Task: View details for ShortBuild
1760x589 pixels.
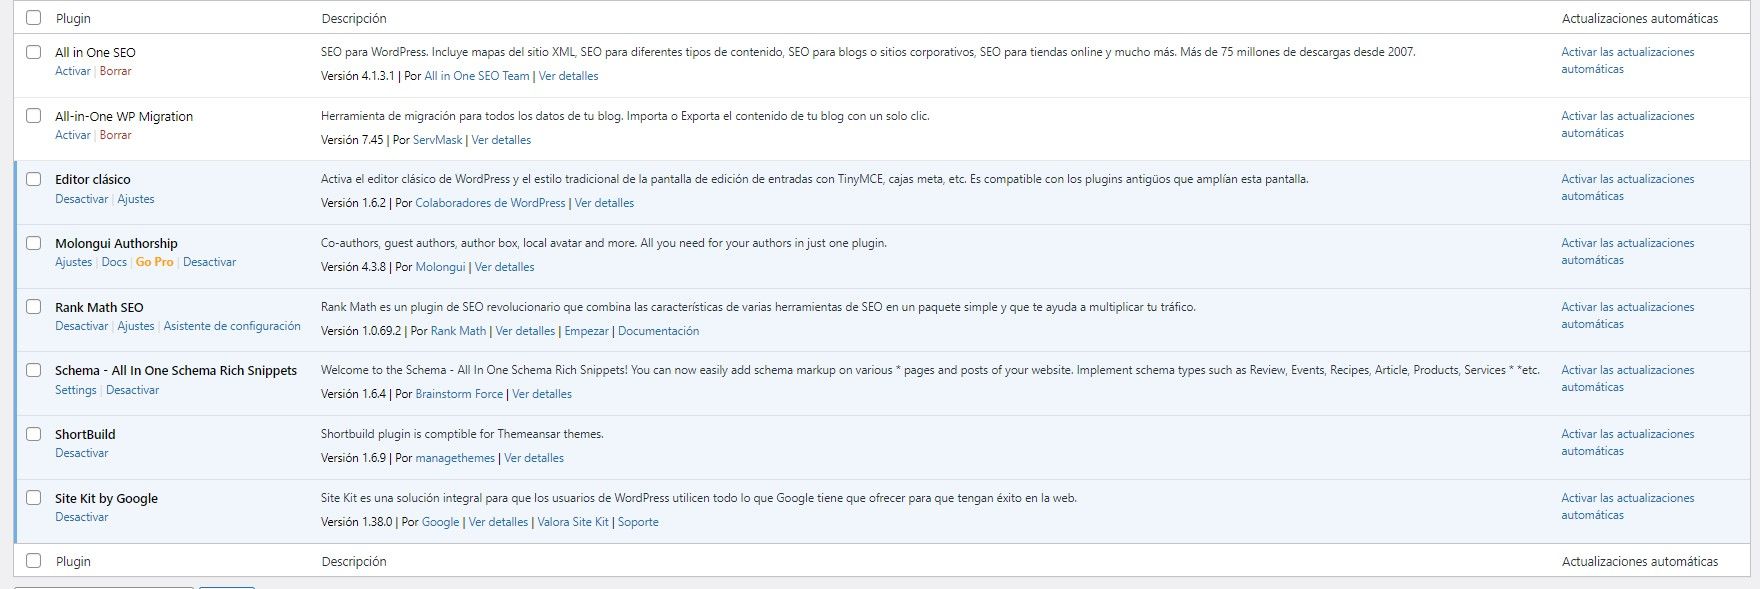Action: pyautogui.click(x=534, y=458)
